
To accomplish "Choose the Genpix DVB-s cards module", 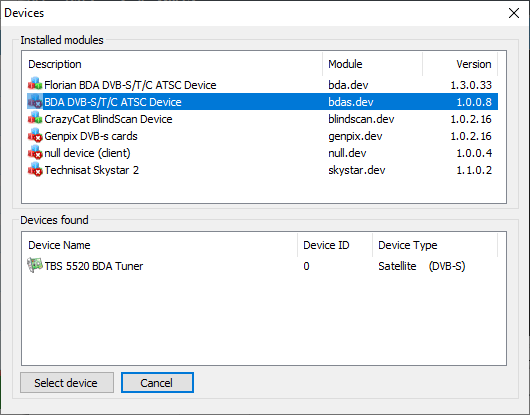I will [262, 136].
